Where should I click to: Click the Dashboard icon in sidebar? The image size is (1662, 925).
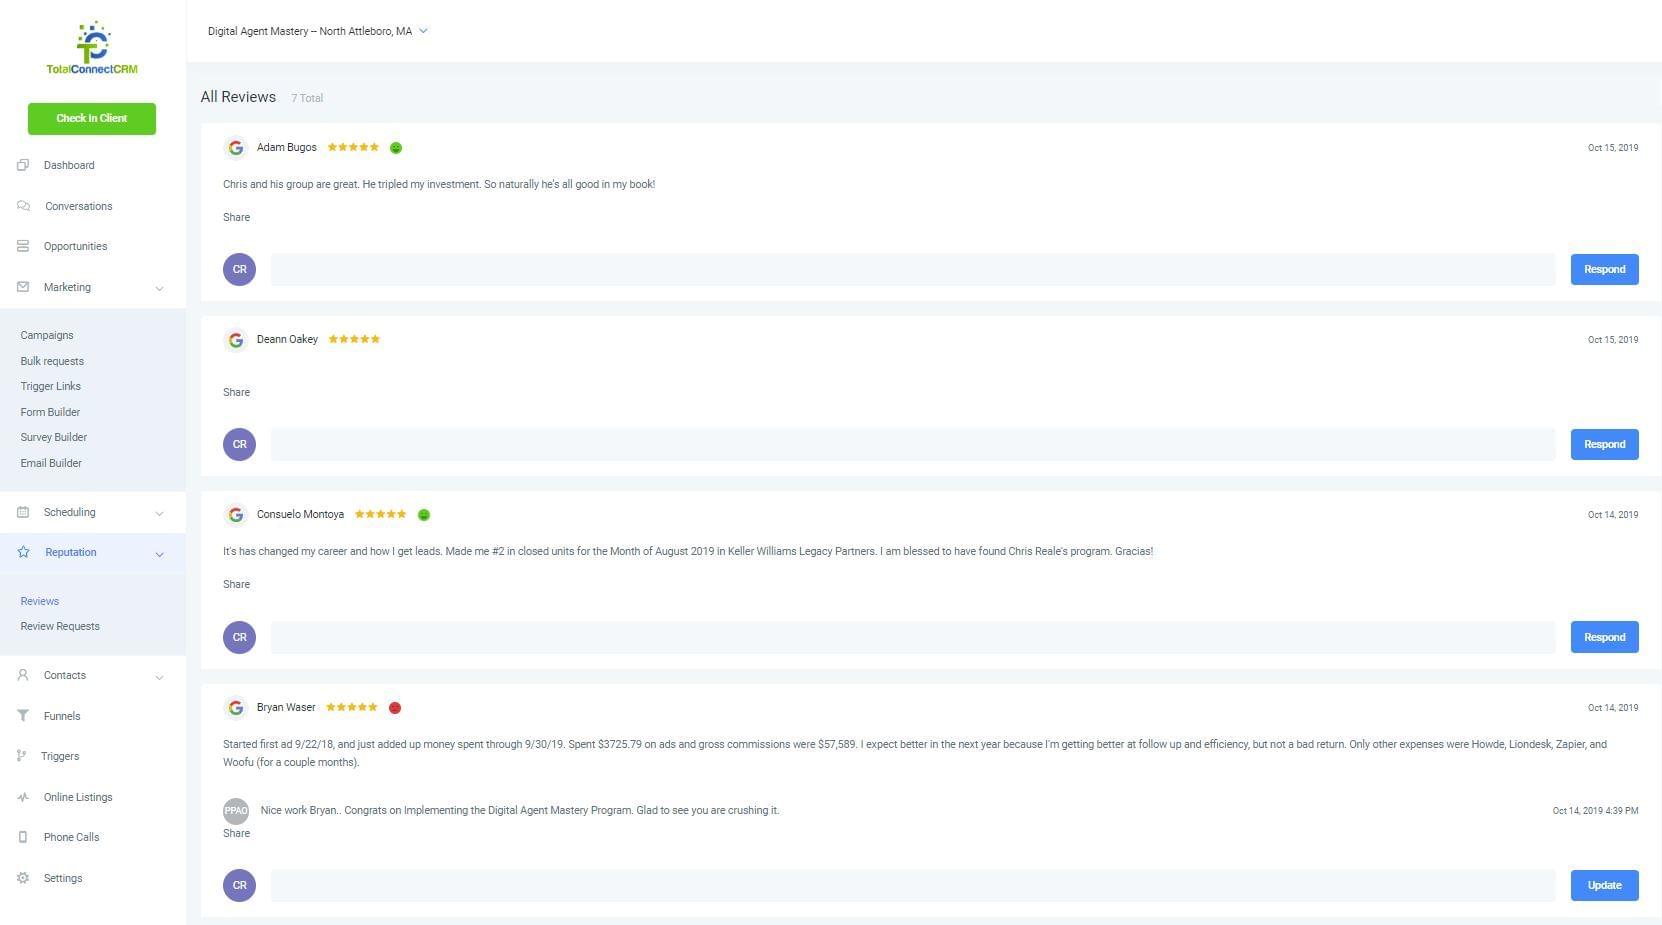23,165
